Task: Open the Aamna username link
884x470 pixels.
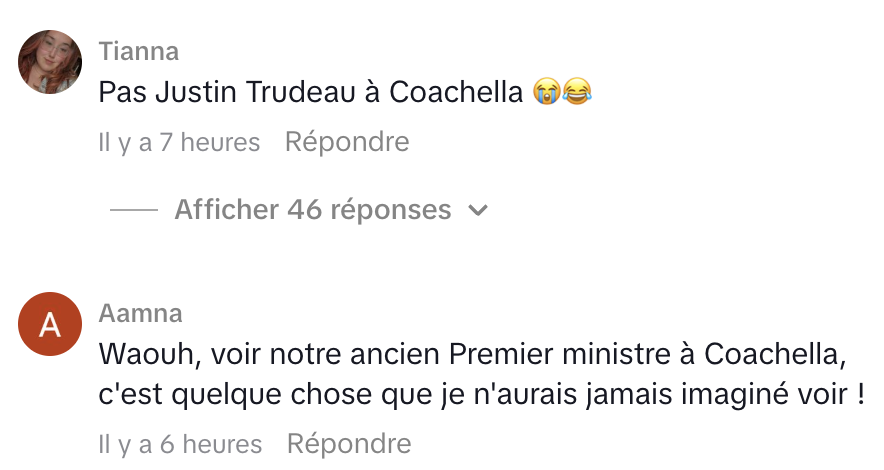Action: point(141,313)
